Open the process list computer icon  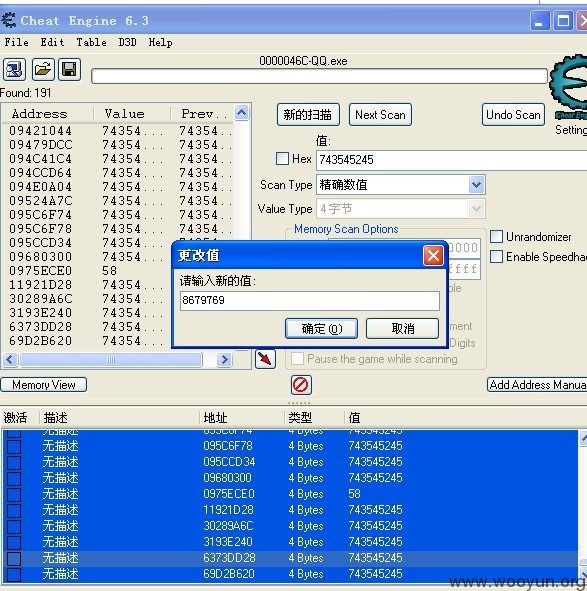(x=14, y=69)
